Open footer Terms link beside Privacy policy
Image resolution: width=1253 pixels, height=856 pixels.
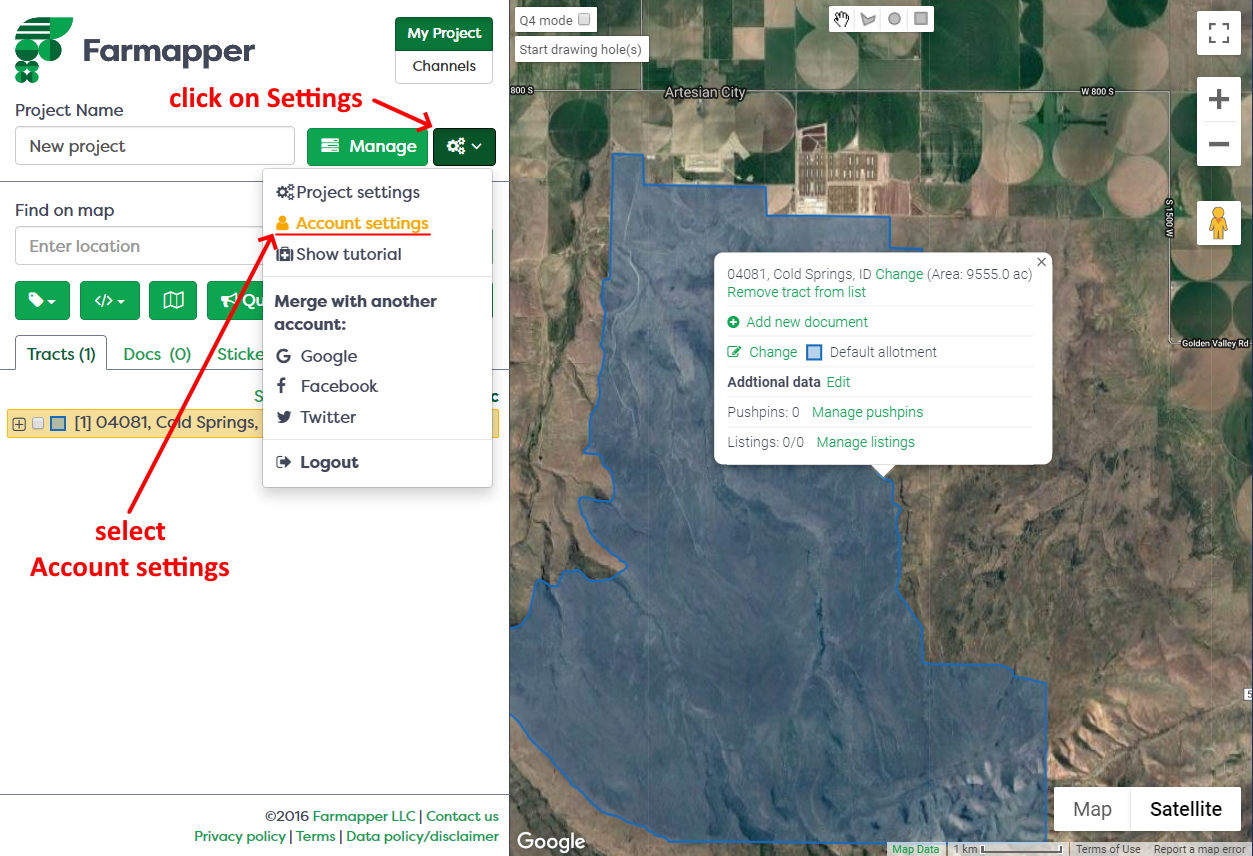click(316, 836)
